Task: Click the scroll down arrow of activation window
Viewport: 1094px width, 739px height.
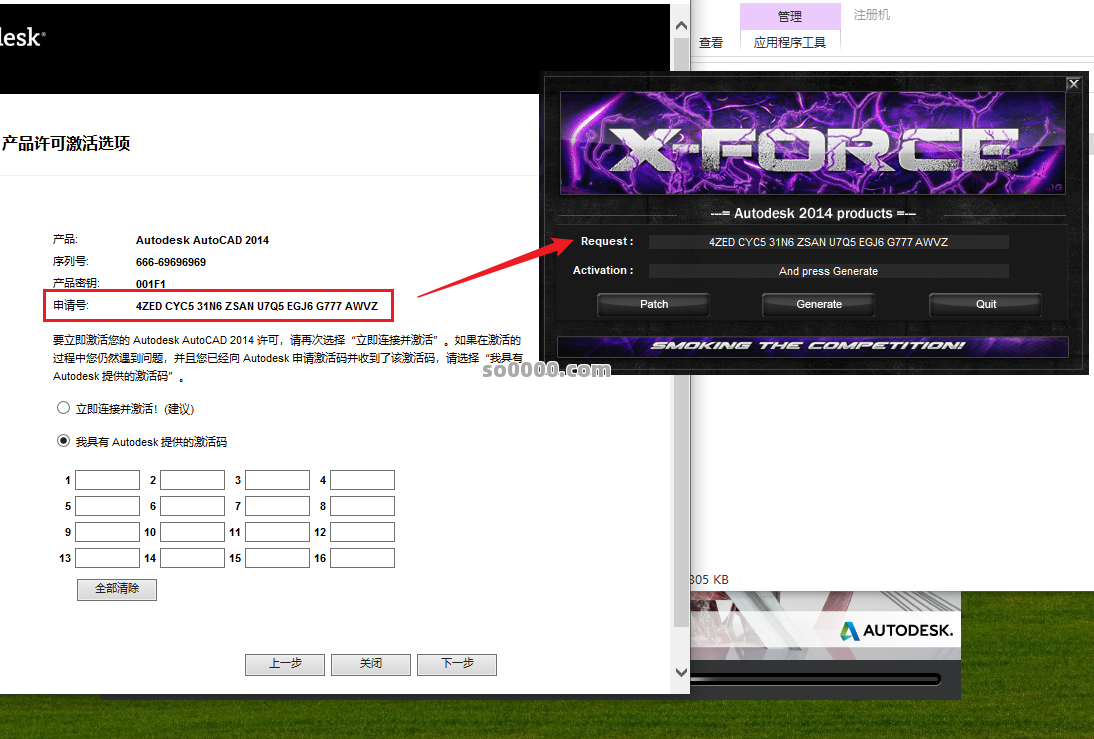Action: (x=681, y=672)
